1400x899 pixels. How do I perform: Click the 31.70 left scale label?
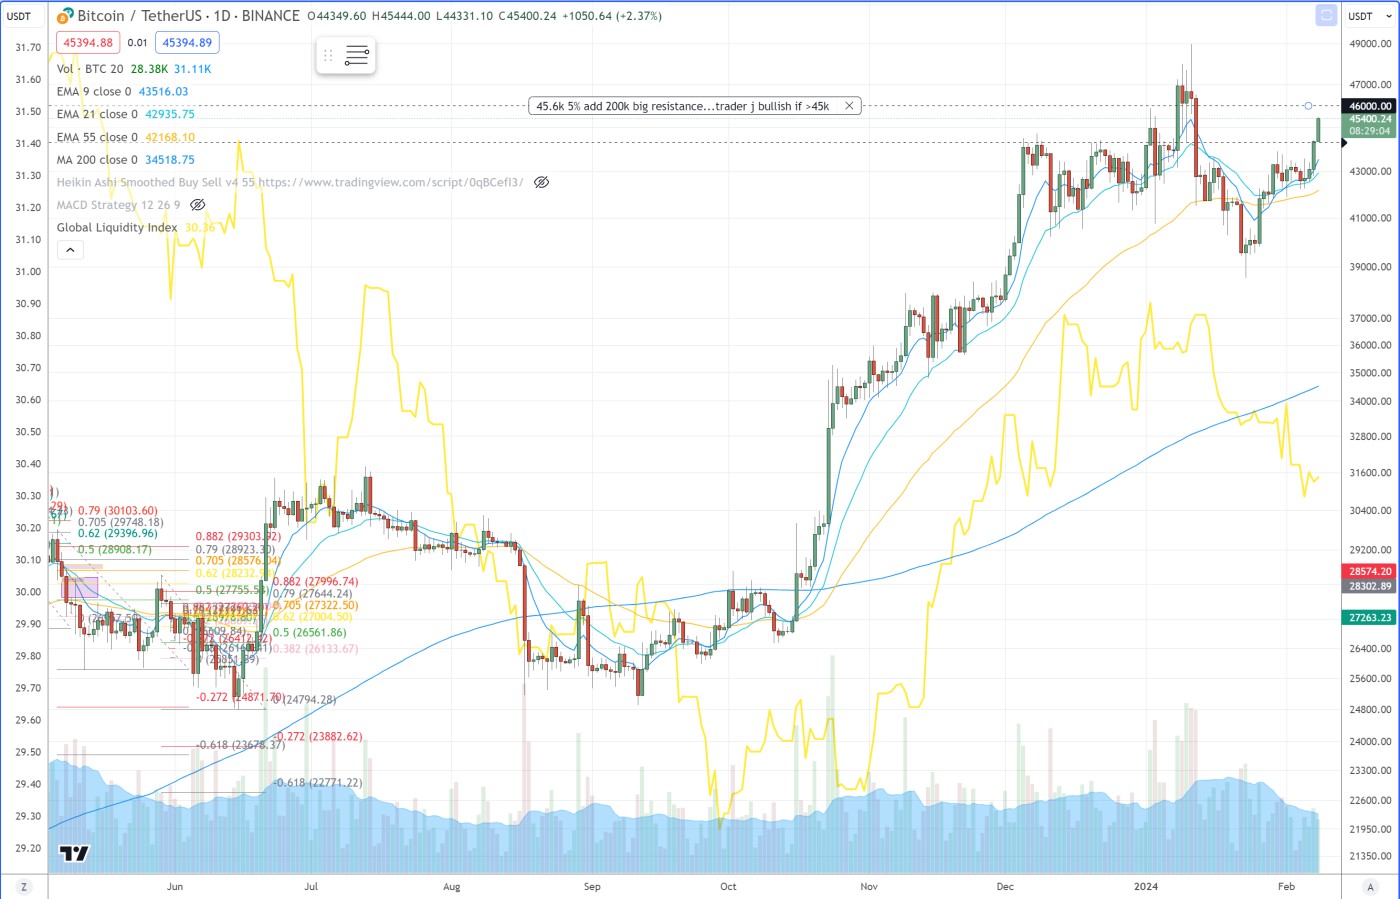pos(28,48)
